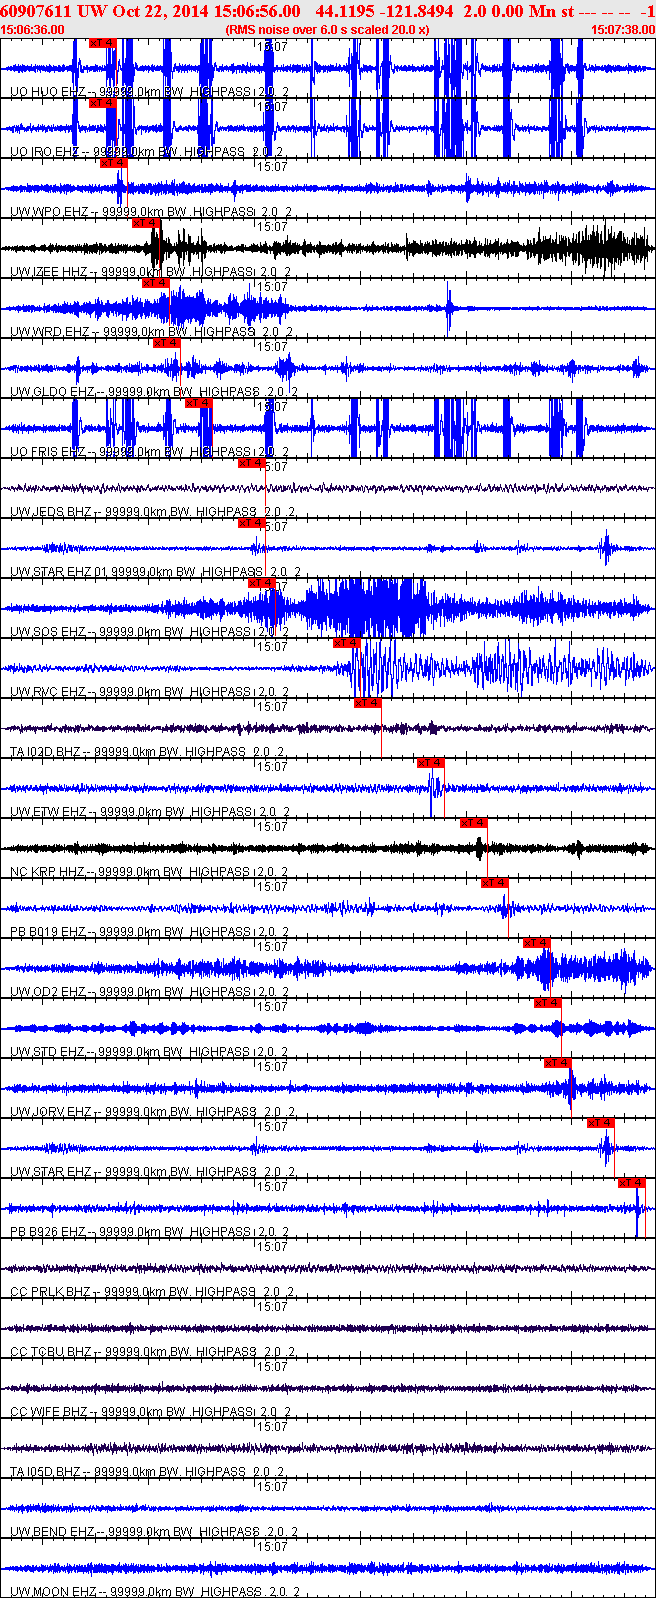Click the red pick marker on FRIS trace
The width and height of the screenshot is (656, 1598).
click(199, 403)
